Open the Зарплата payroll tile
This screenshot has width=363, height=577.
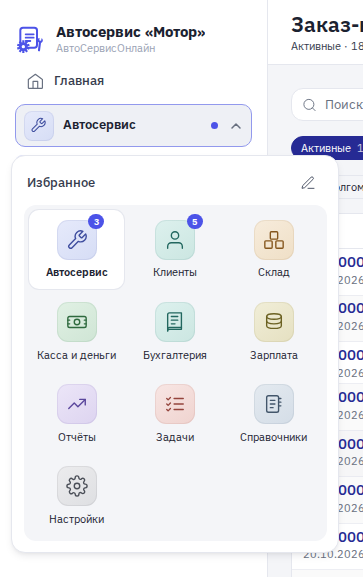[274, 332]
